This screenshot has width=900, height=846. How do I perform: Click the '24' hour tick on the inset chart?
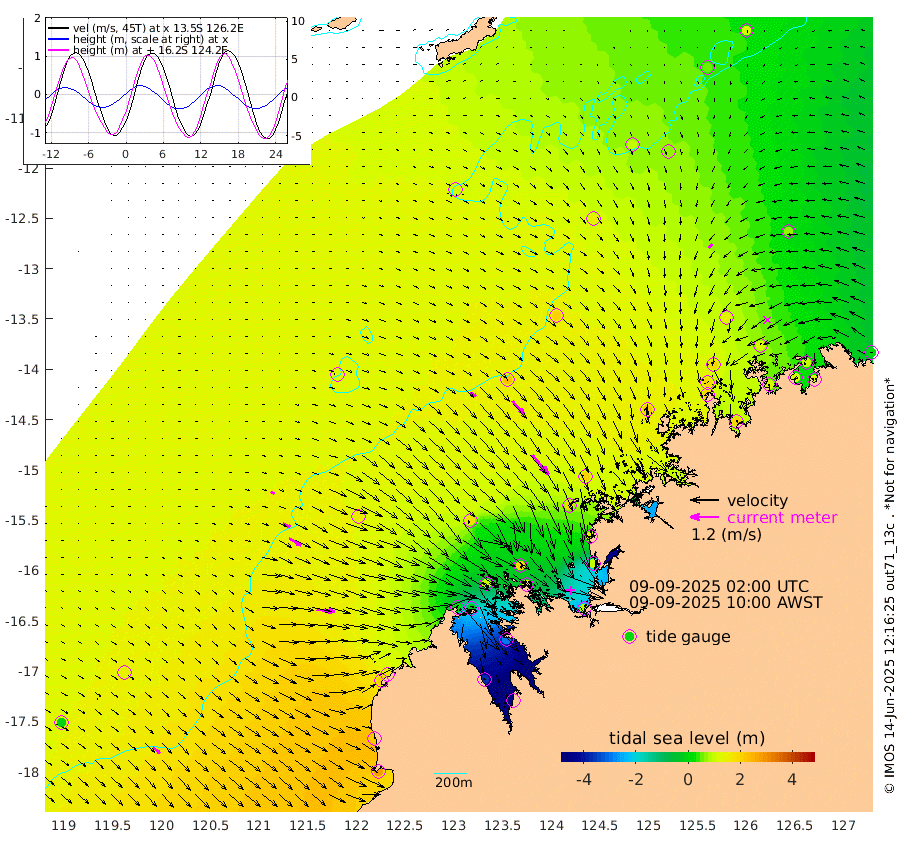(x=276, y=154)
